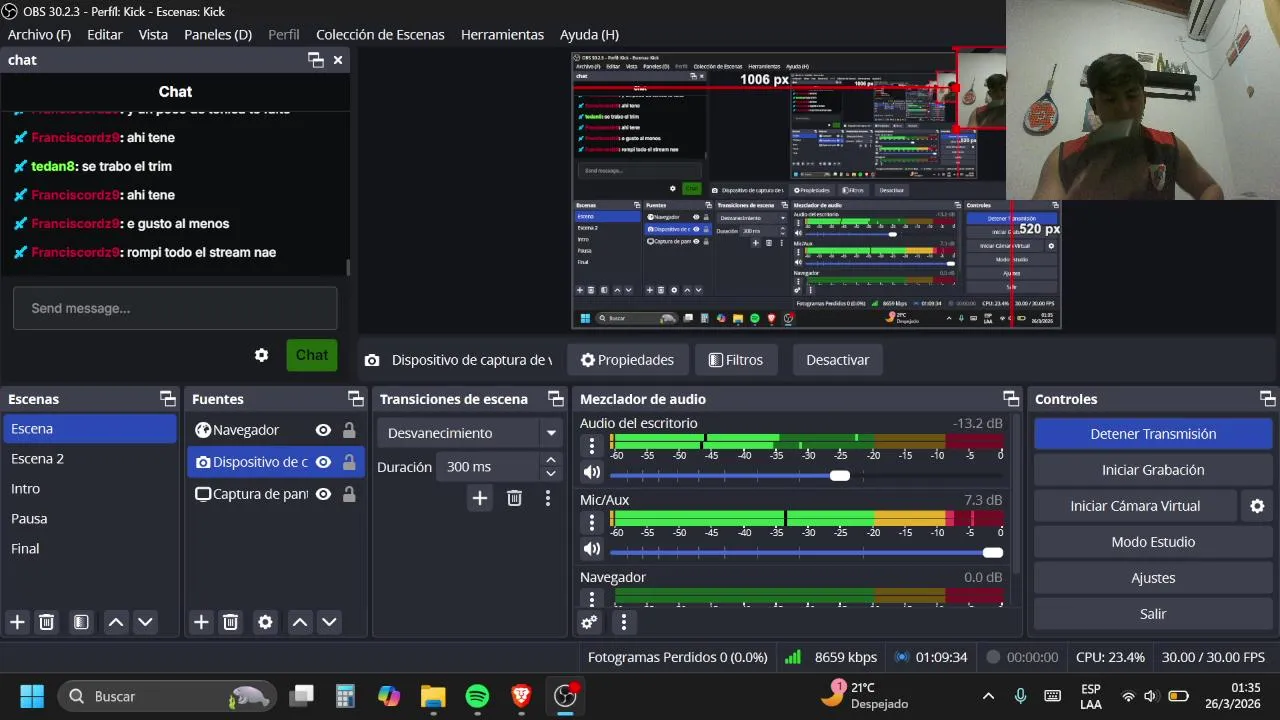Mute Mic/Aux audio
Screen dimensions: 1280x720
592,549
